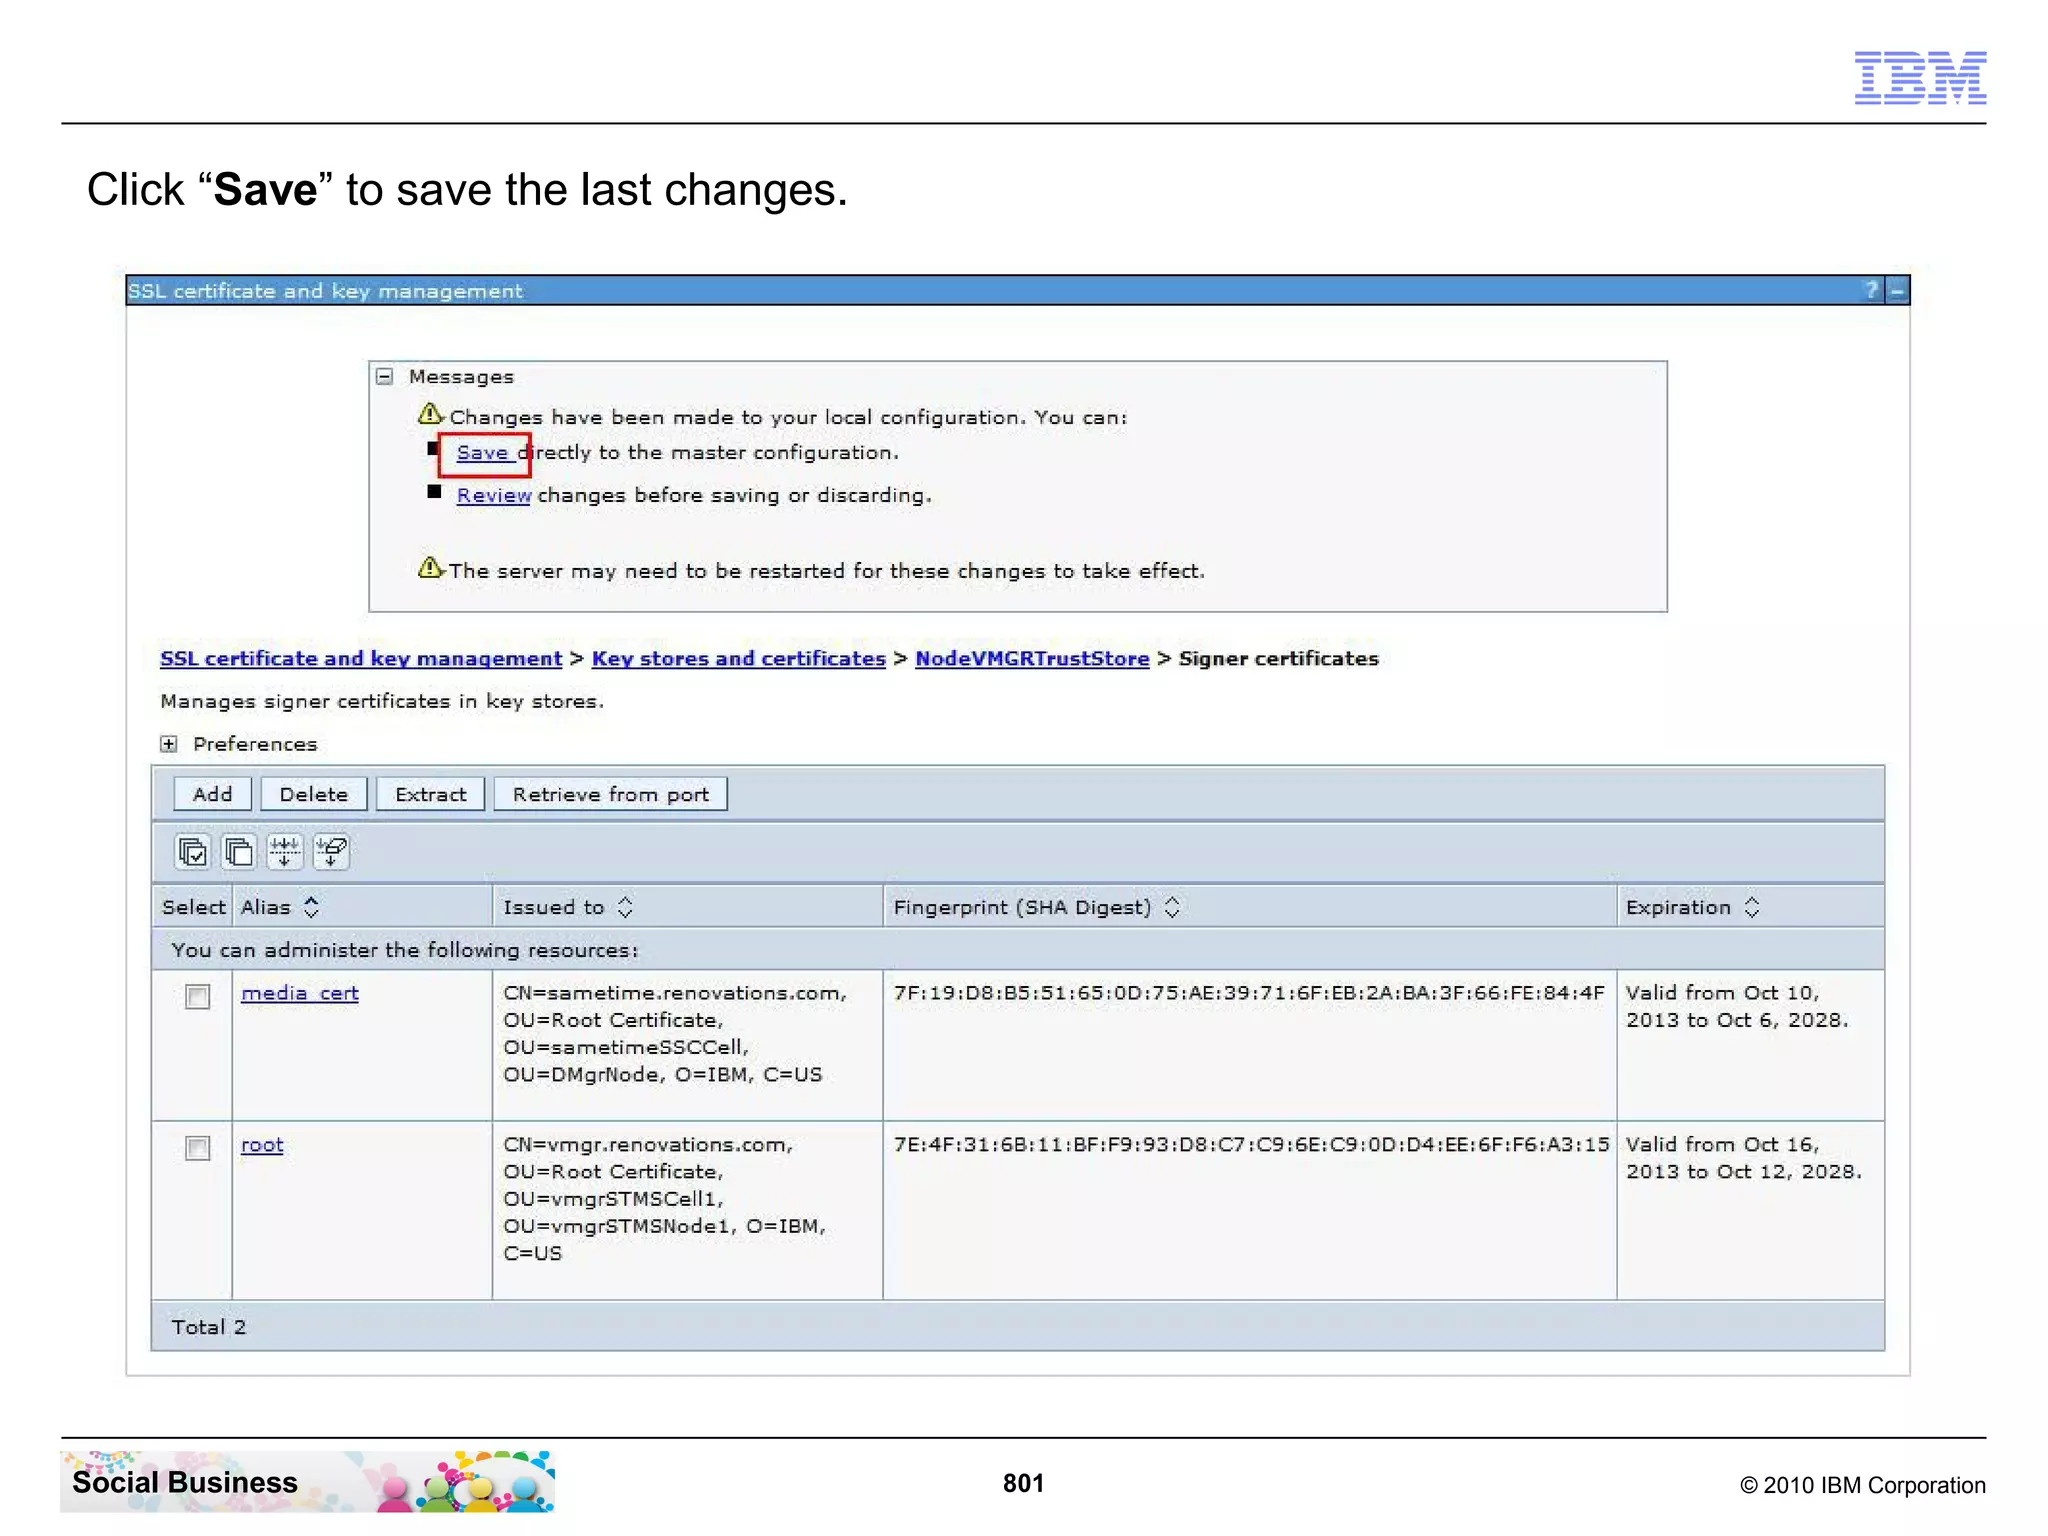Click the Delete button
Screen dimensions: 2048x1536
point(314,794)
